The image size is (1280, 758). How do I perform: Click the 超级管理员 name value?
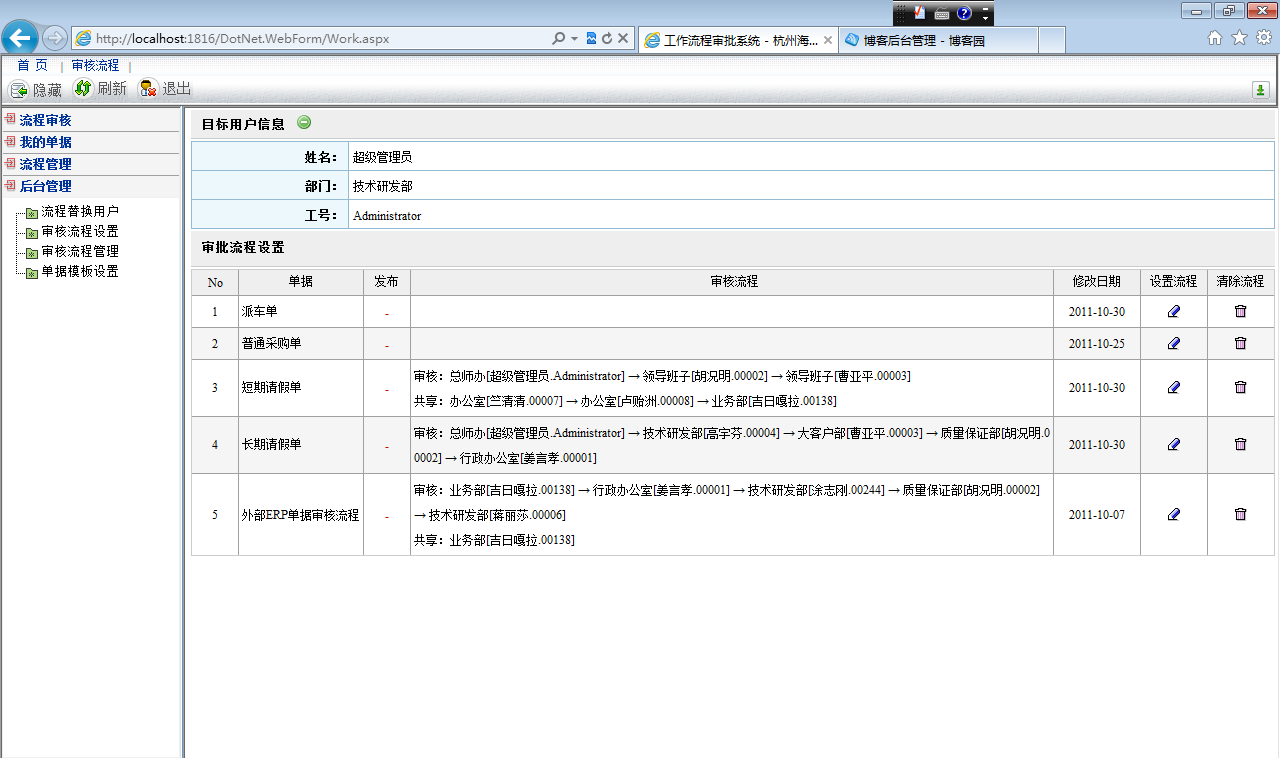(x=382, y=157)
